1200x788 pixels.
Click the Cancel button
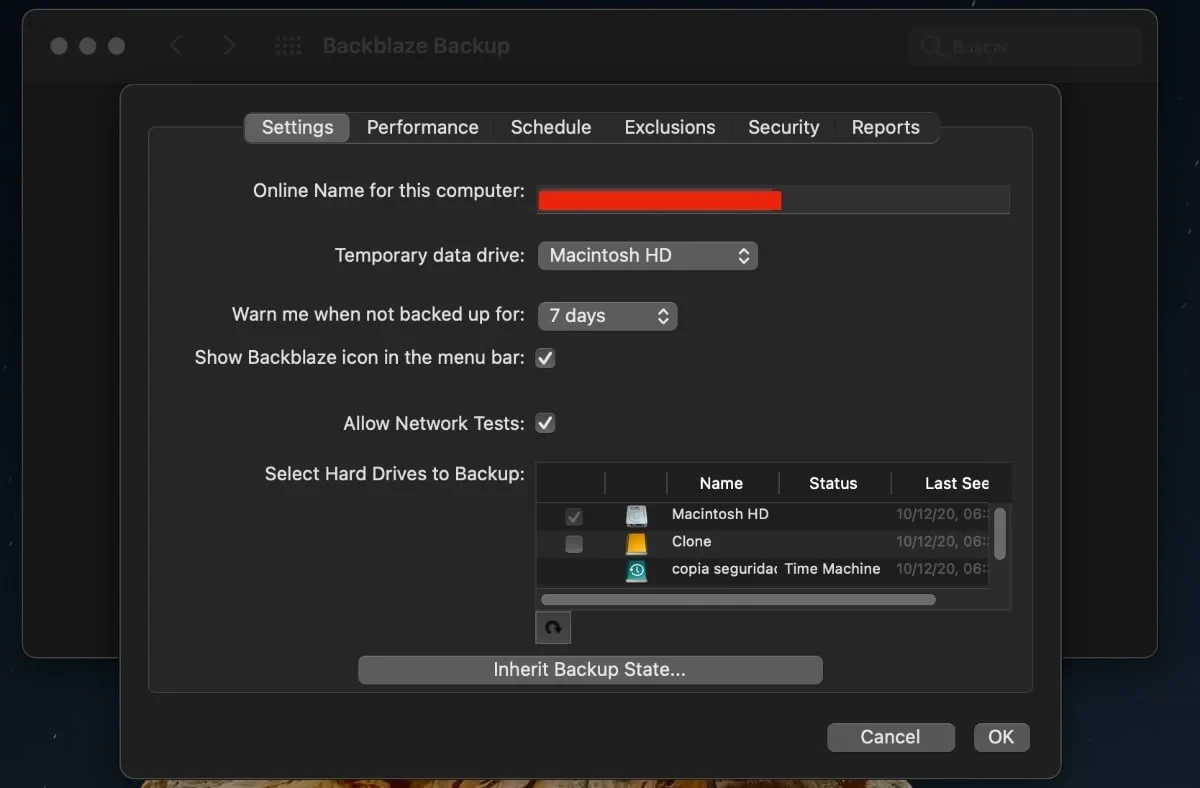point(891,737)
